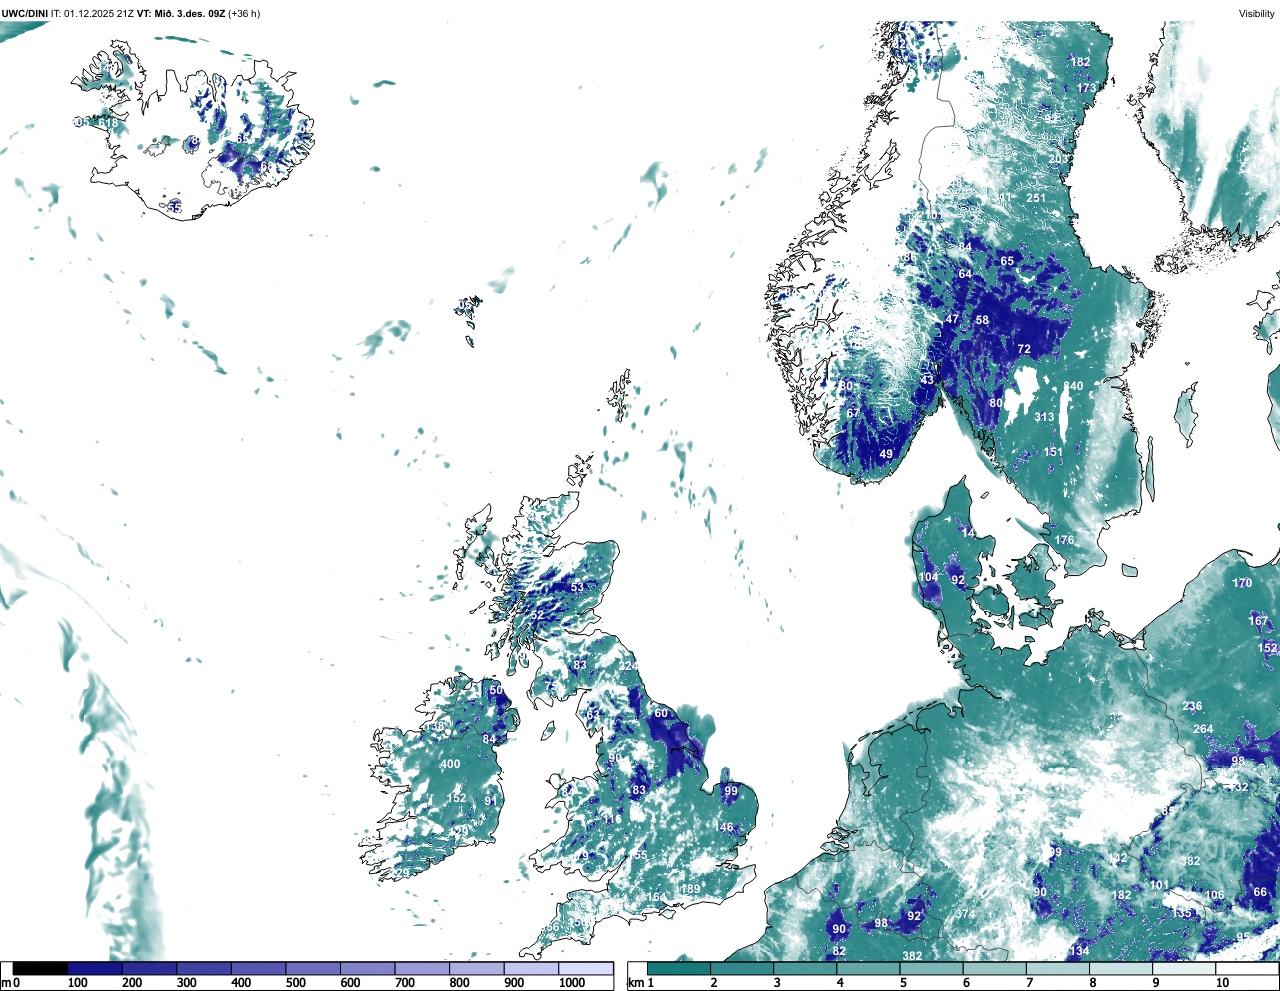Click the '400' value over Ireland

pyautogui.click(x=450, y=764)
